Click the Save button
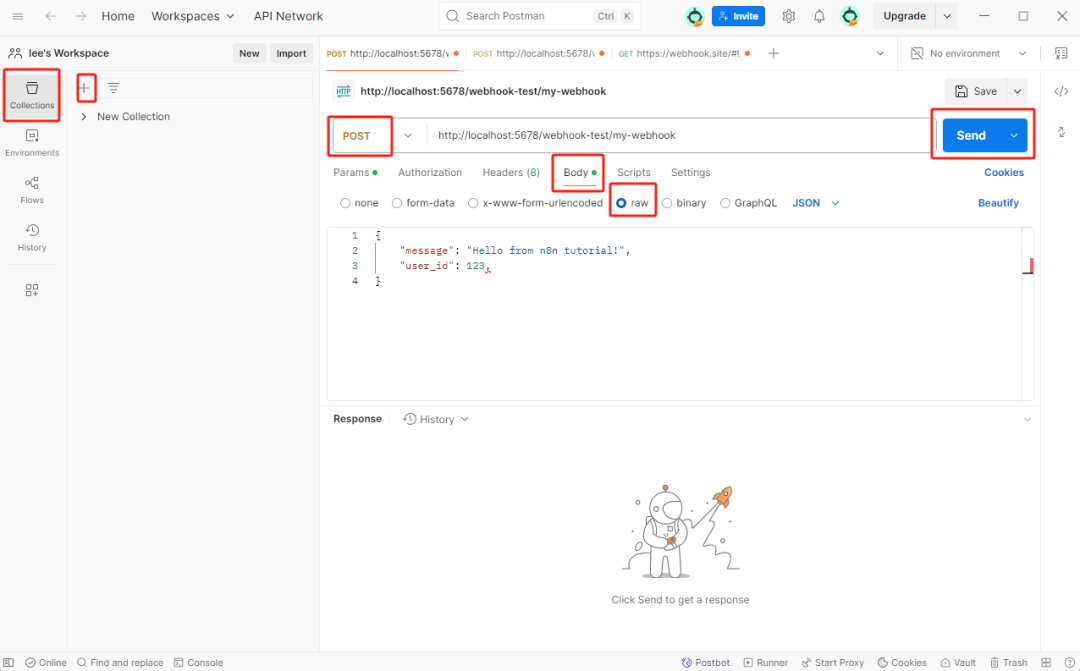Viewport: 1080px width, 671px height. click(x=976, y=91)
